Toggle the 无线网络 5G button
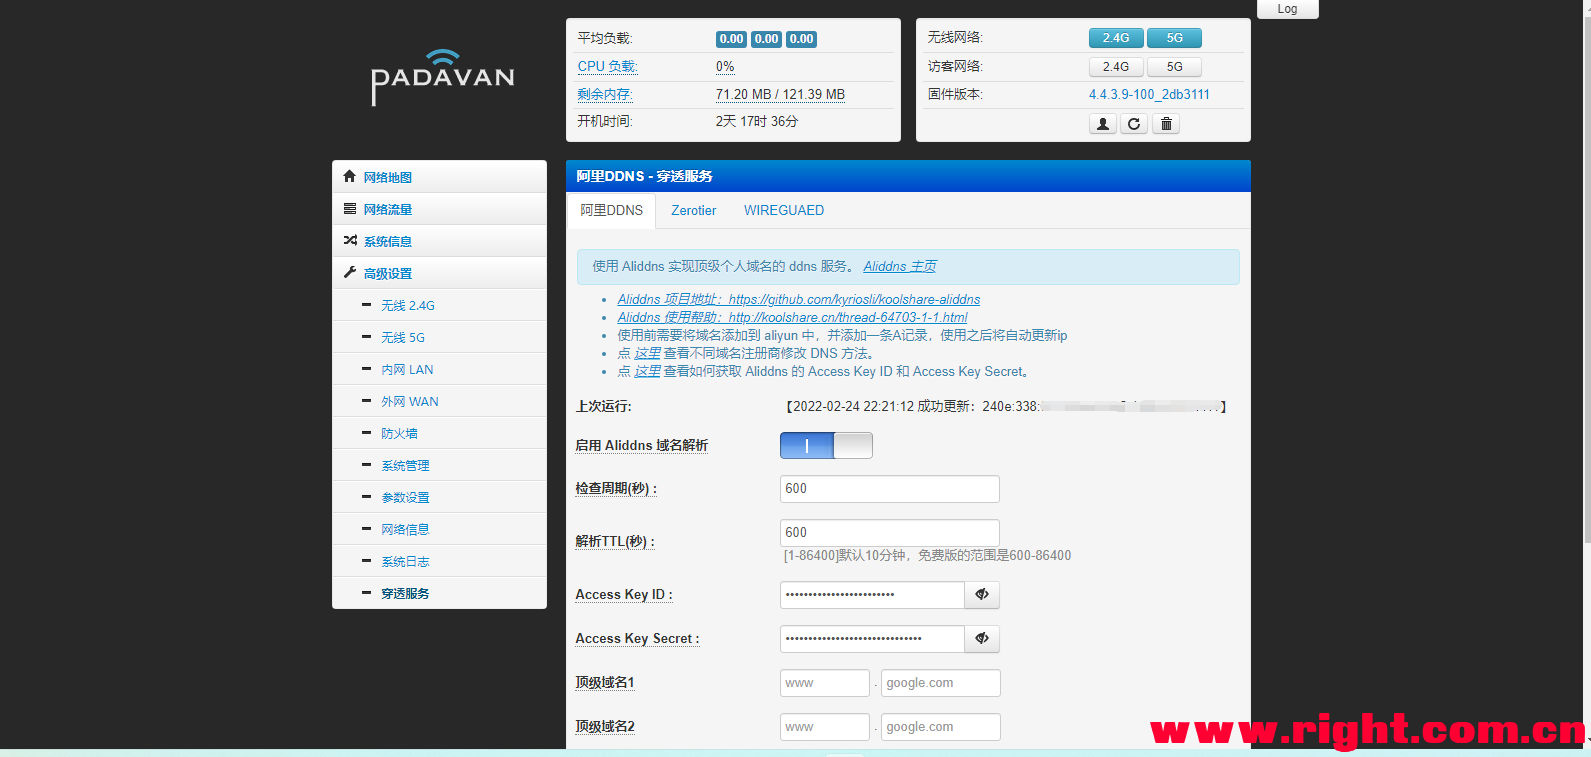 coord(1175,38)
